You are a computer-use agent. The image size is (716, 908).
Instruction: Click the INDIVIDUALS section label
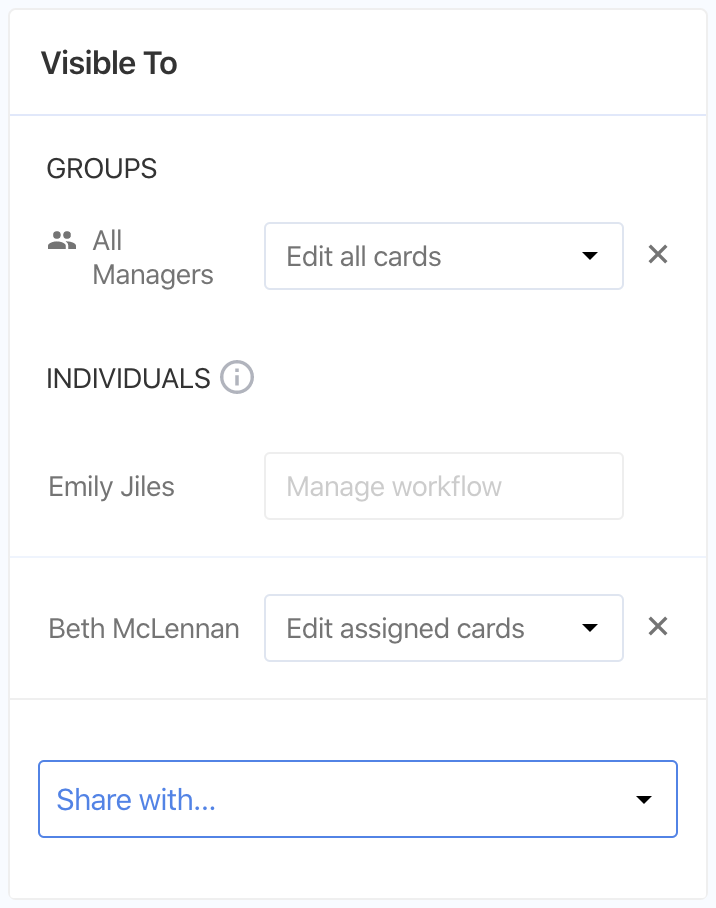(128, 378)
